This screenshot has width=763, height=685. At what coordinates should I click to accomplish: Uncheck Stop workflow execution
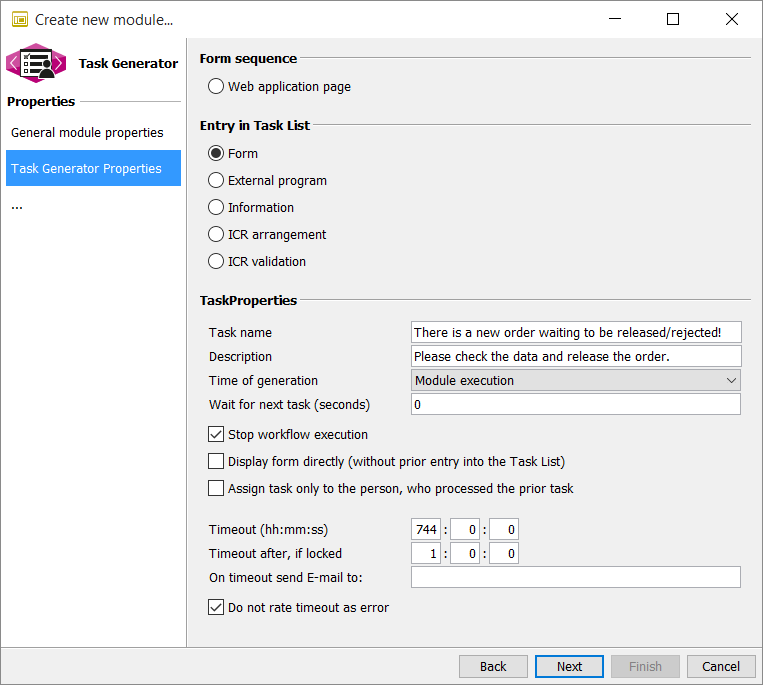pyautogui.click(x=216, y=435)
